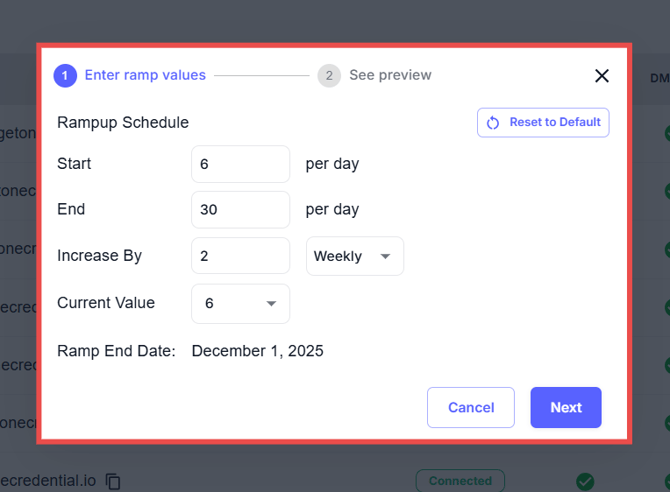Image resolution: width=670 pixels, height=492 pixels.
Task: Click the step 1 circle indicator
Action: [x=64, y=75]
